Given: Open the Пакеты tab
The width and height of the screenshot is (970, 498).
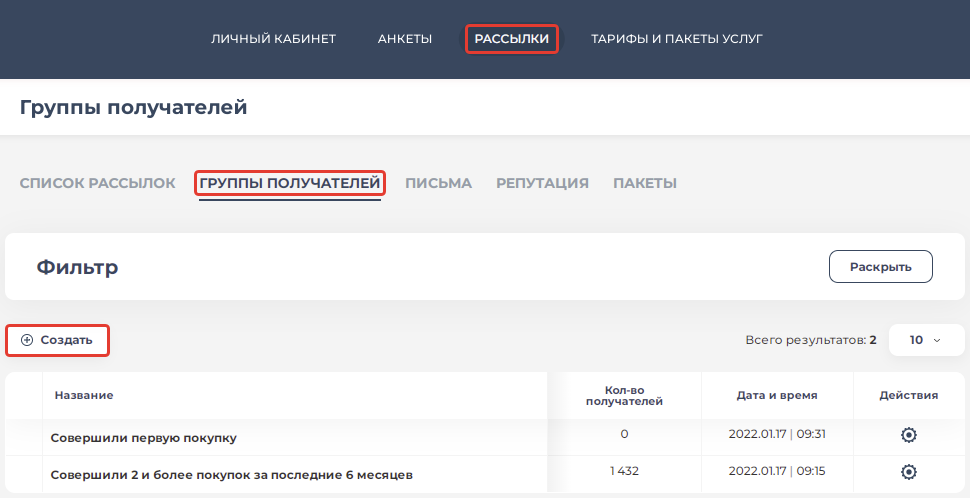Looking at the screenshot, I should tap(645, 183).
